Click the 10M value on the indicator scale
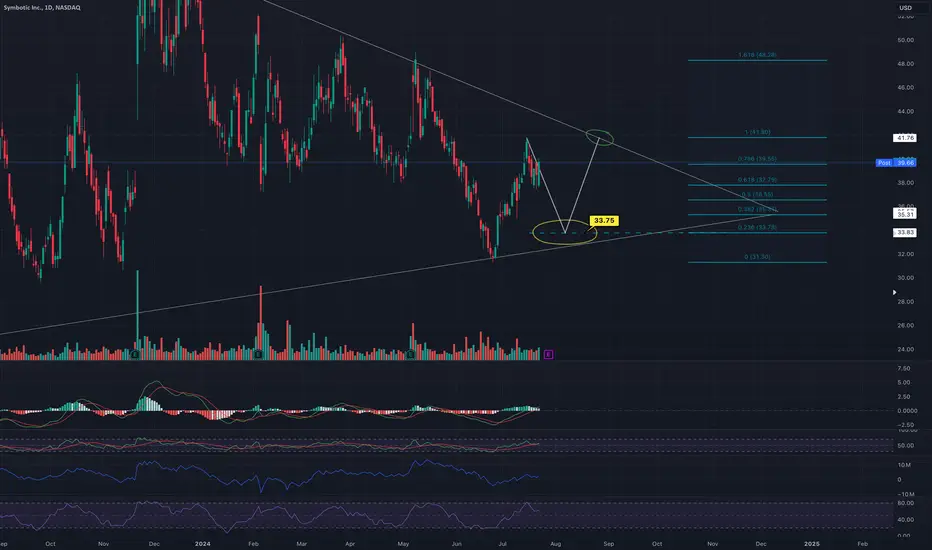This screenshot has width=932, height=550. click(x=903, y=465)
